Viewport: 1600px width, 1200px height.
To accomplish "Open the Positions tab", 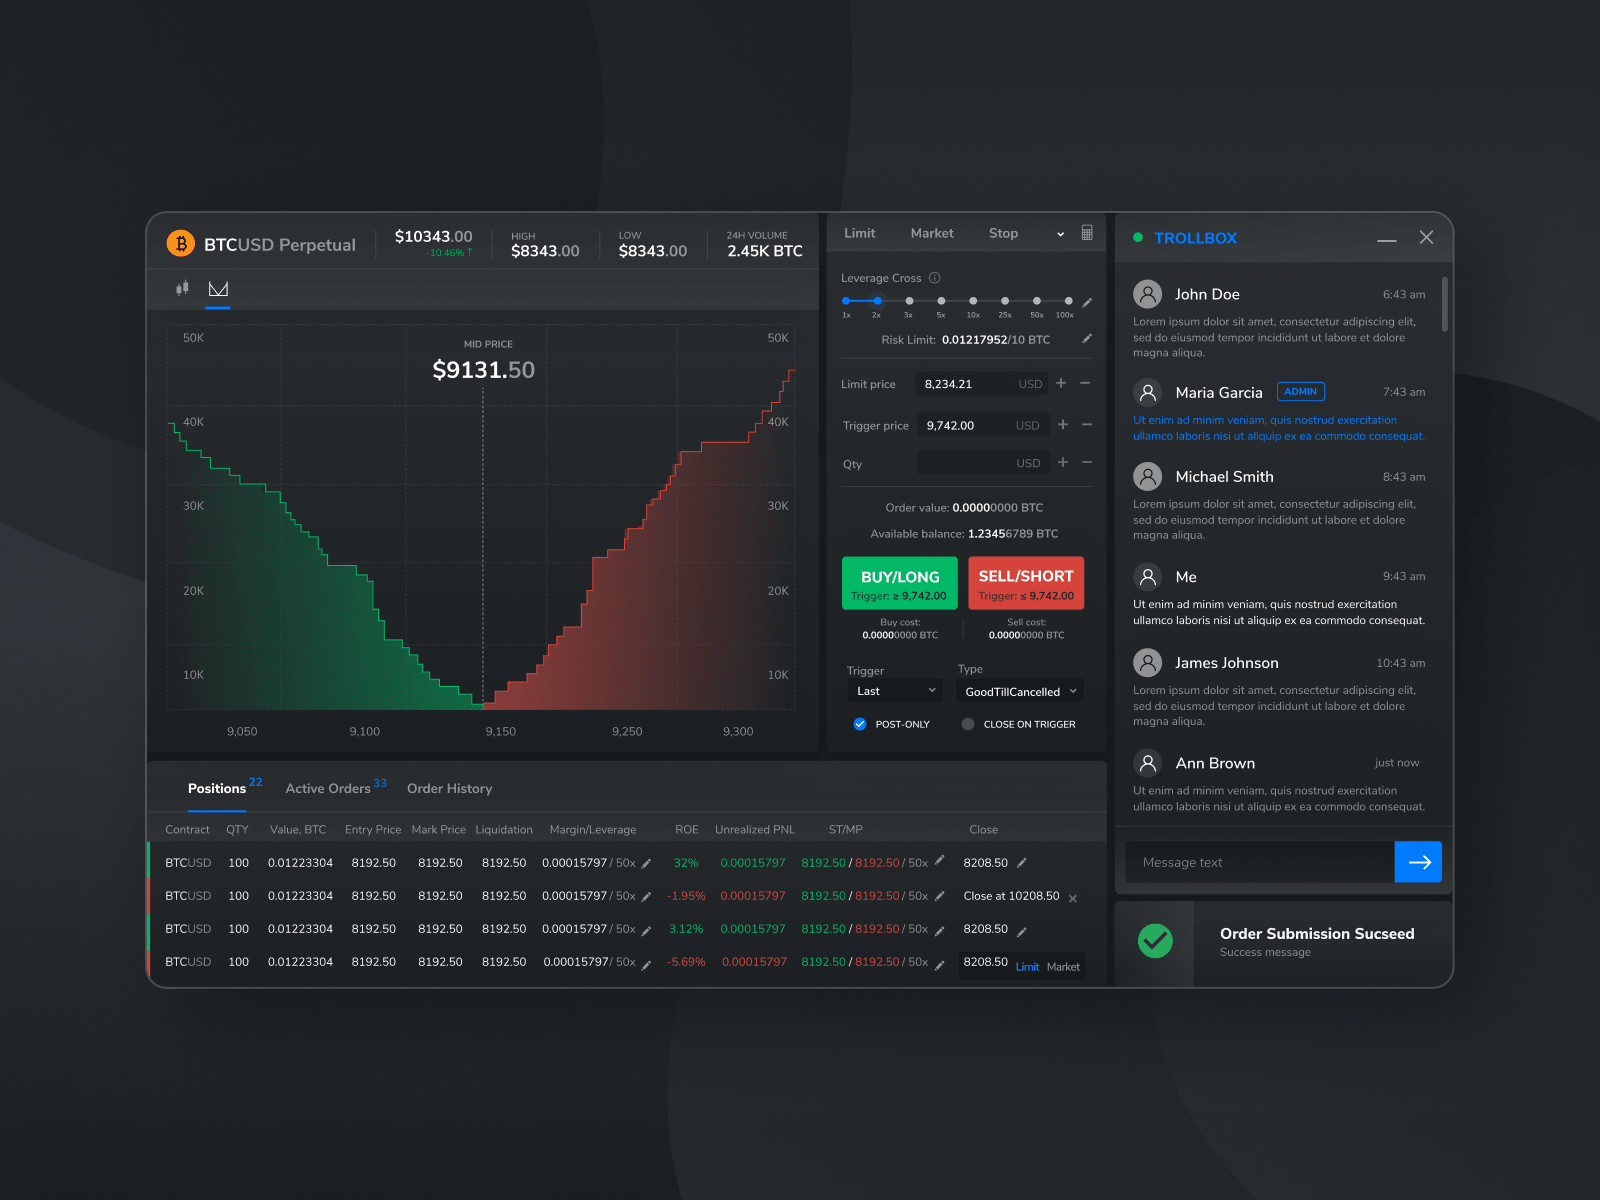I will click(x=217, y=788).
